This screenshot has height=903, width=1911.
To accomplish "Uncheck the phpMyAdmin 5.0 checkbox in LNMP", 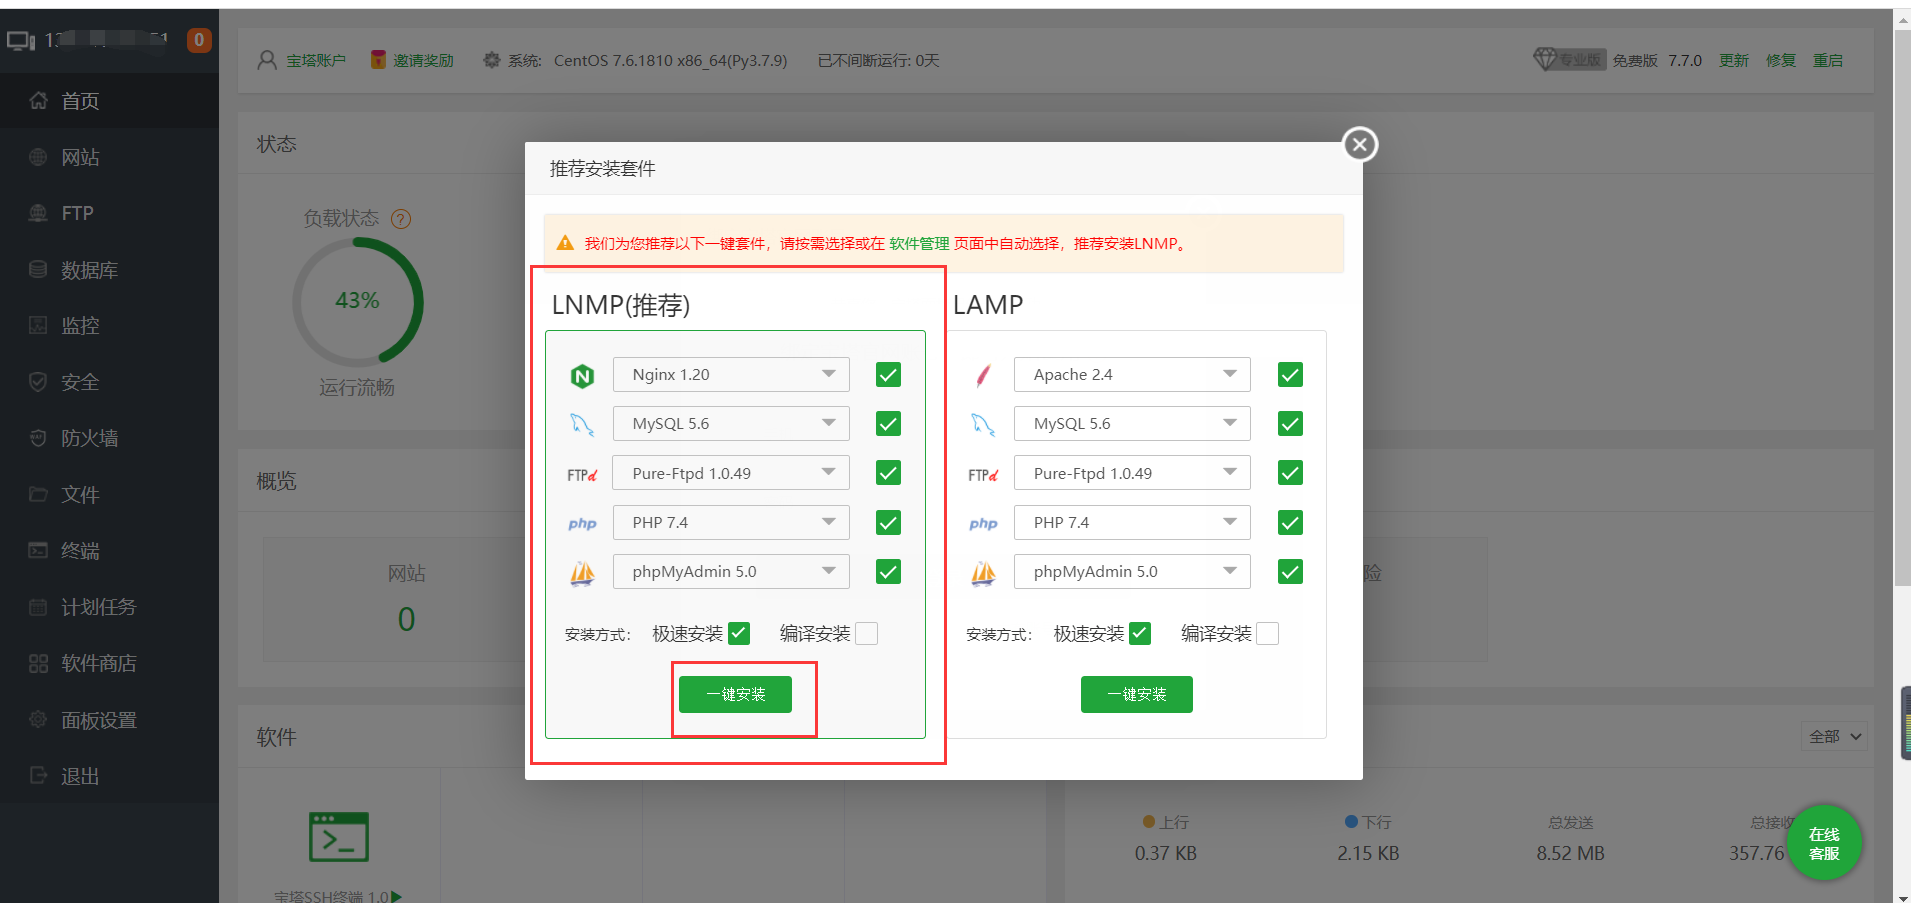I will [888, 572].
